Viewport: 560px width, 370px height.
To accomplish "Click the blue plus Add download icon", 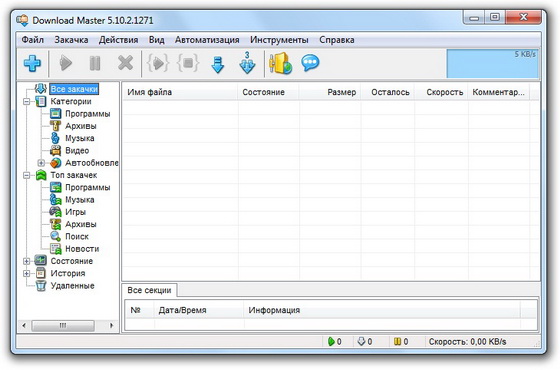I will point(32,63).
